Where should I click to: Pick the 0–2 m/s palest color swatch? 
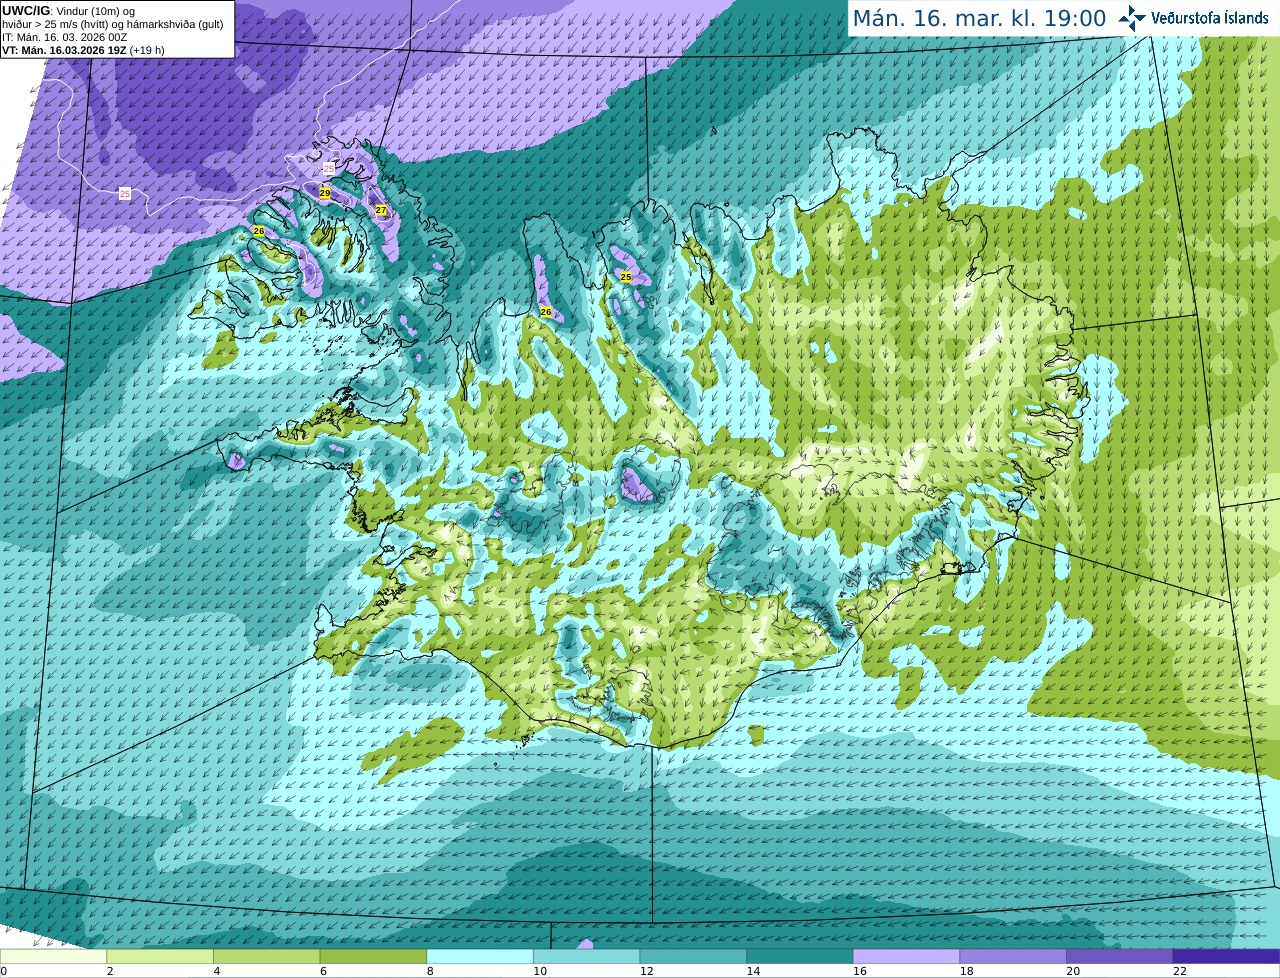coord(53,956)
